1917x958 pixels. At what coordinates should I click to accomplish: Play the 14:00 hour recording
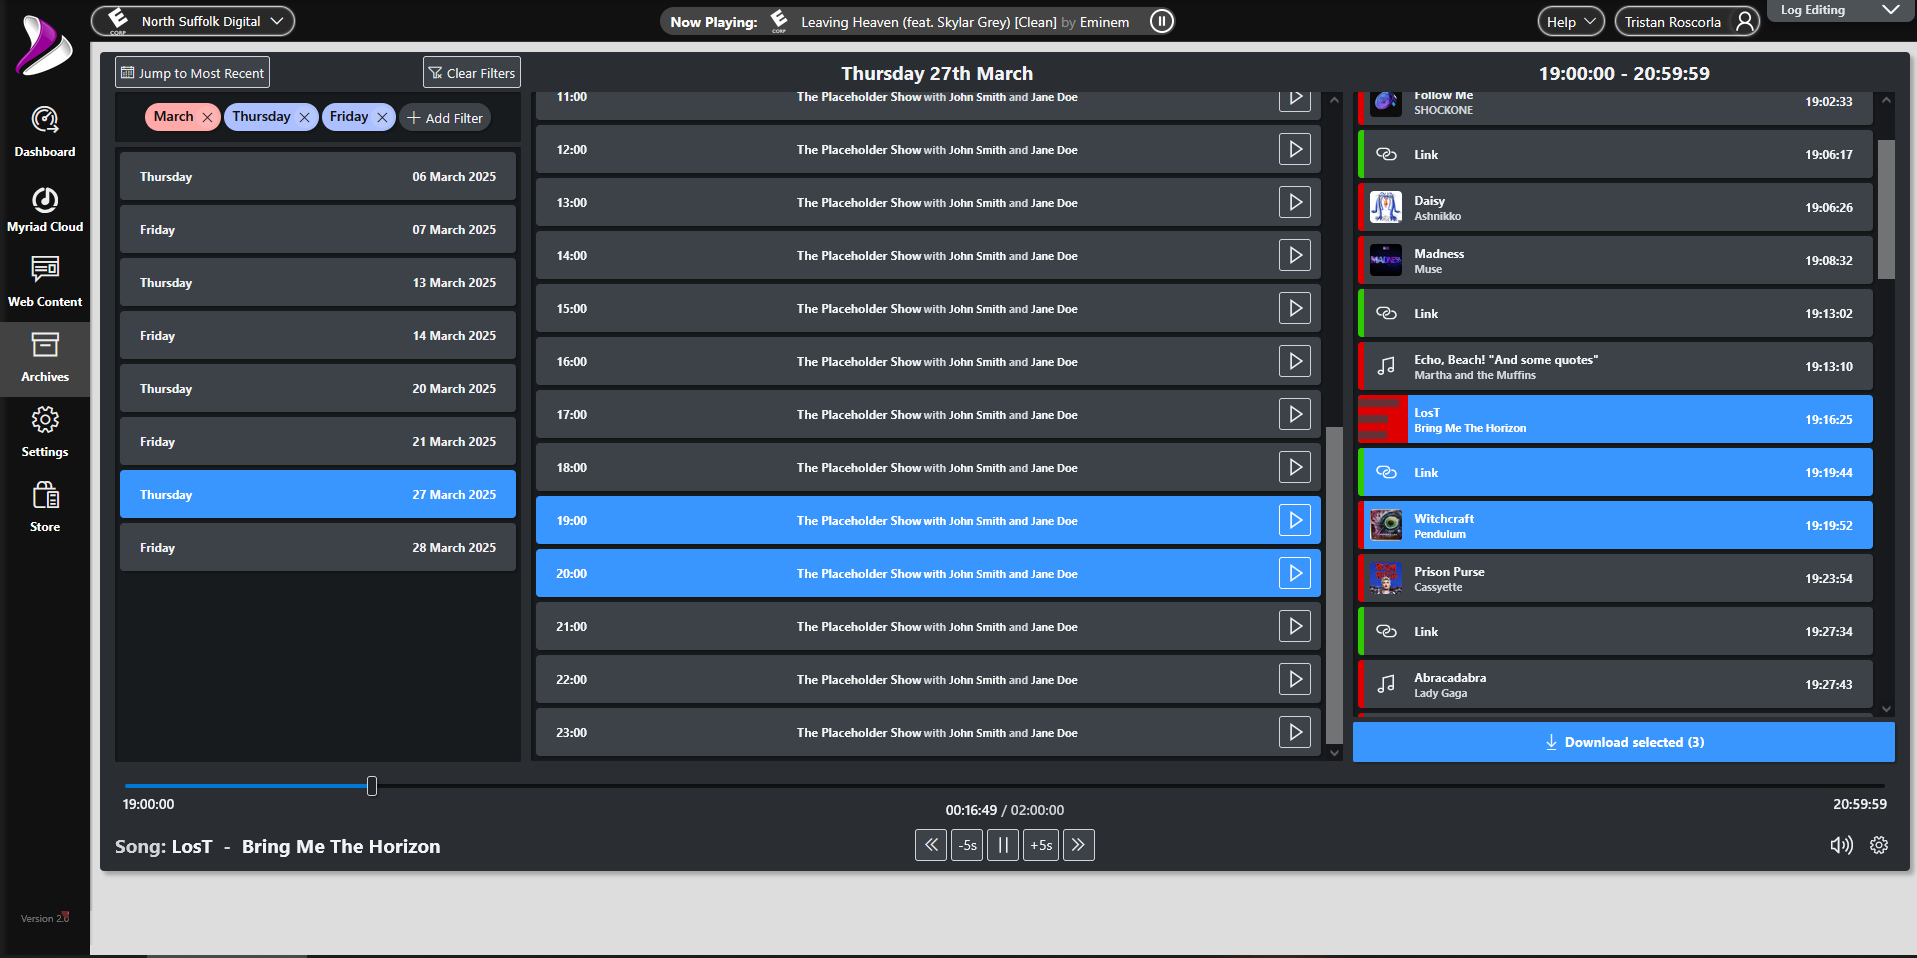[1295, 255]
